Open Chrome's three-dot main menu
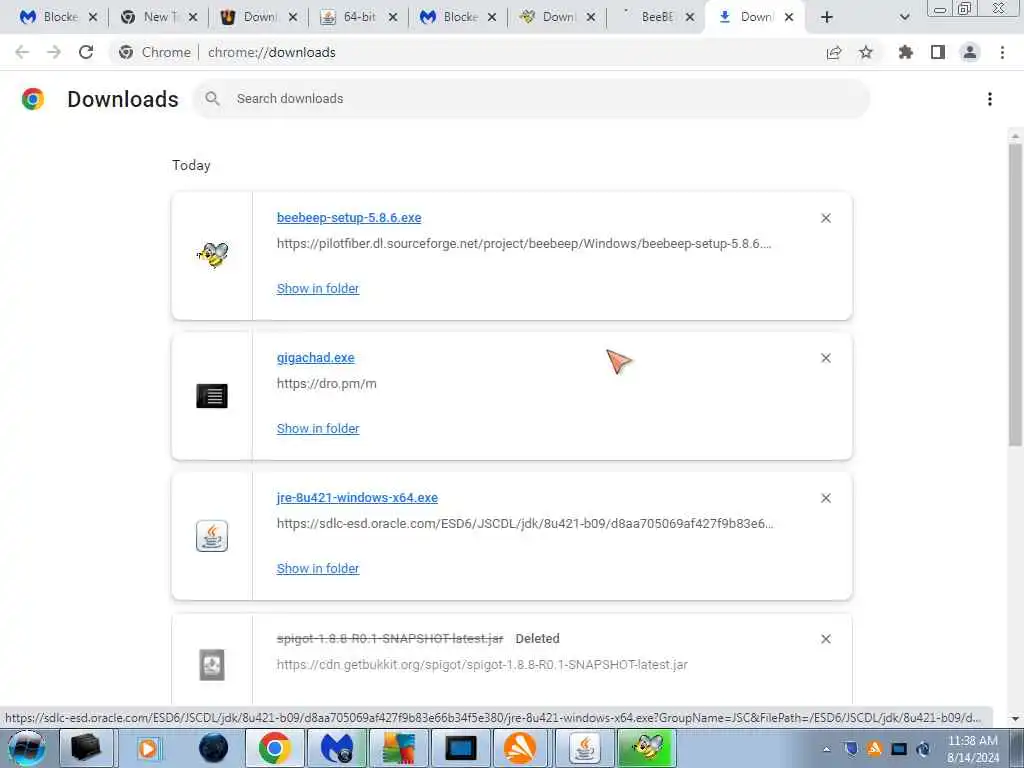 [1002, 52]
